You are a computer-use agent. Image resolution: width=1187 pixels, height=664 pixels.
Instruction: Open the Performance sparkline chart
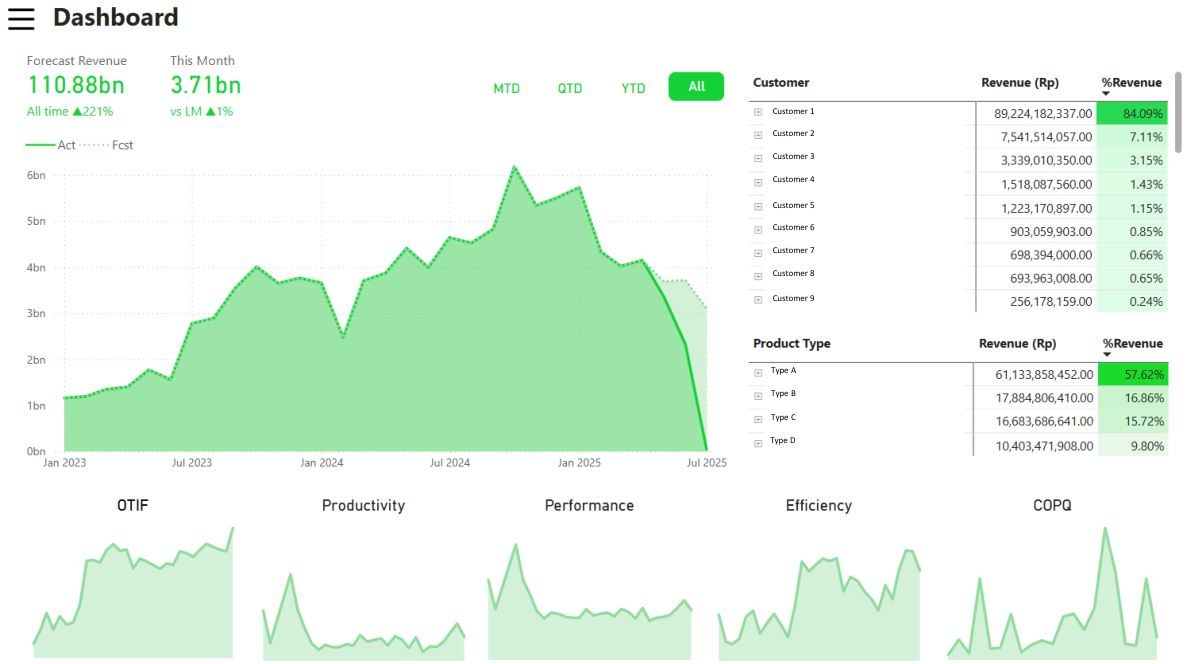click(590, 601)
